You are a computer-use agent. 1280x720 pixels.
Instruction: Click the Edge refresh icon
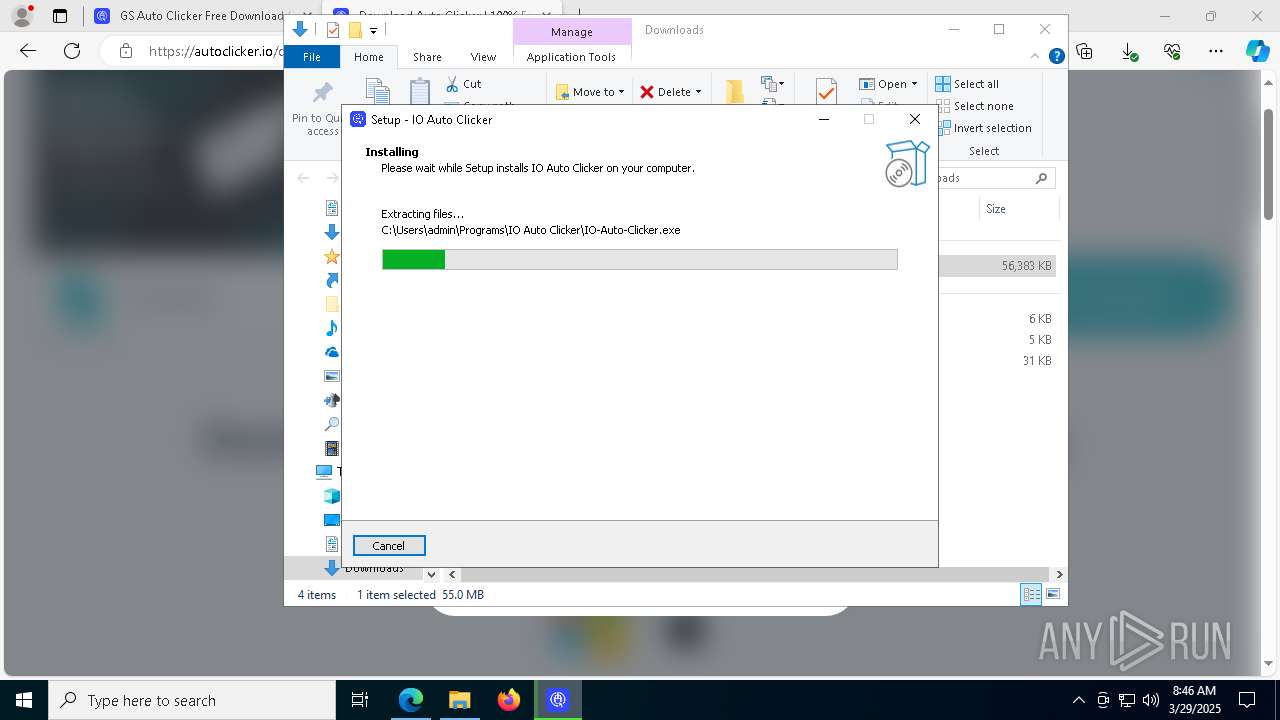point(72,51)
